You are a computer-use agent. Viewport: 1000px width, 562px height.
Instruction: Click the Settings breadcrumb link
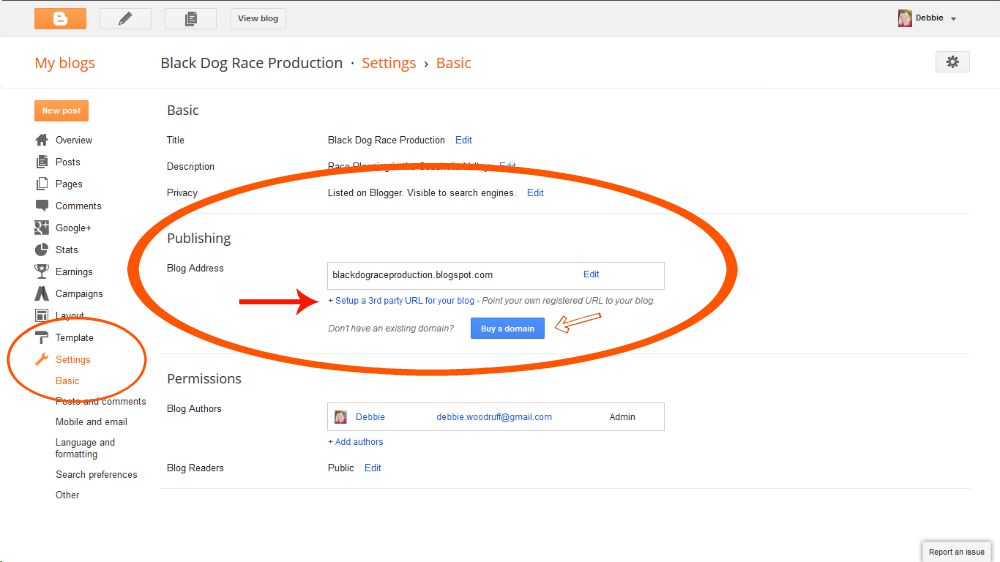pos(388,63)
